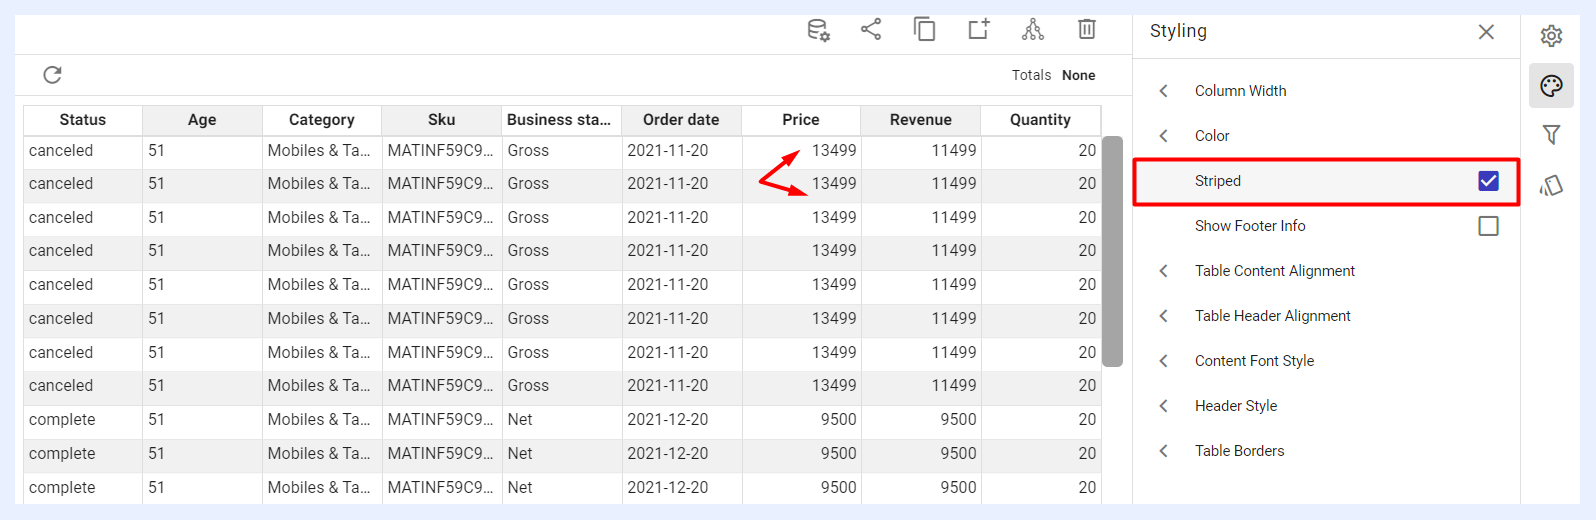The width and height of the screenshot is (1596, 520).
Task: Sort by the Revenue column header
Action: click(x=921, y=120)
